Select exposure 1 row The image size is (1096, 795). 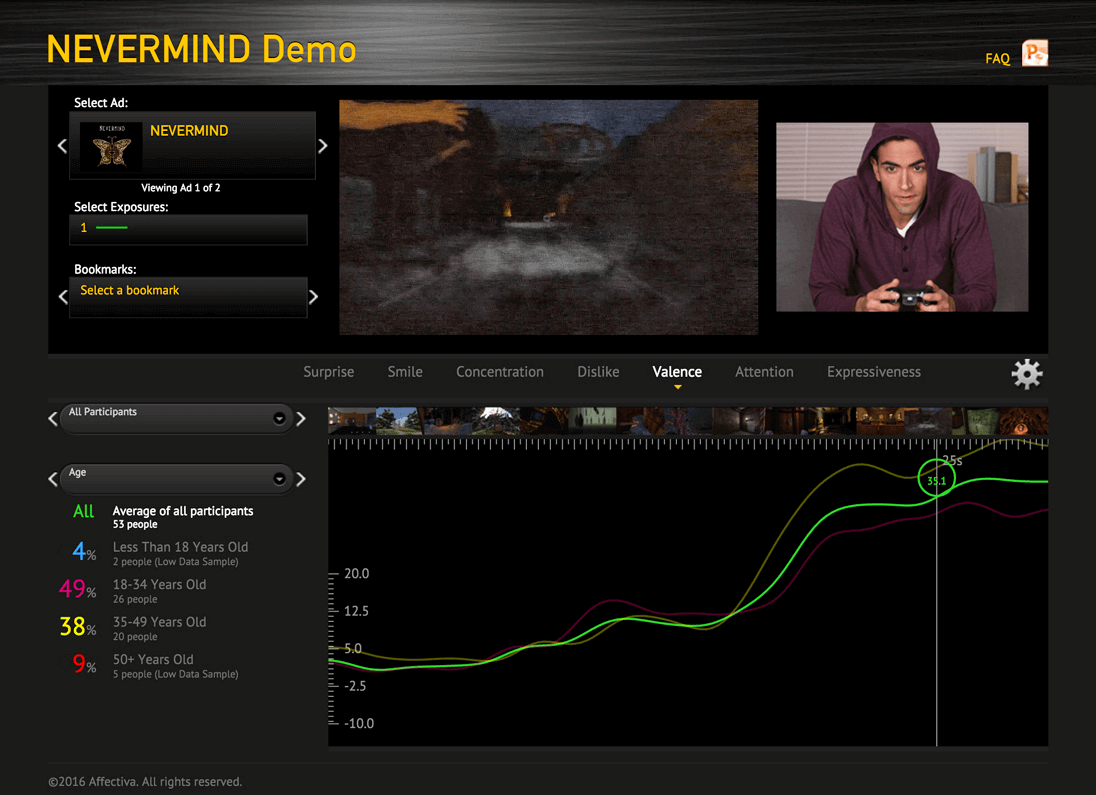[188, 229]
